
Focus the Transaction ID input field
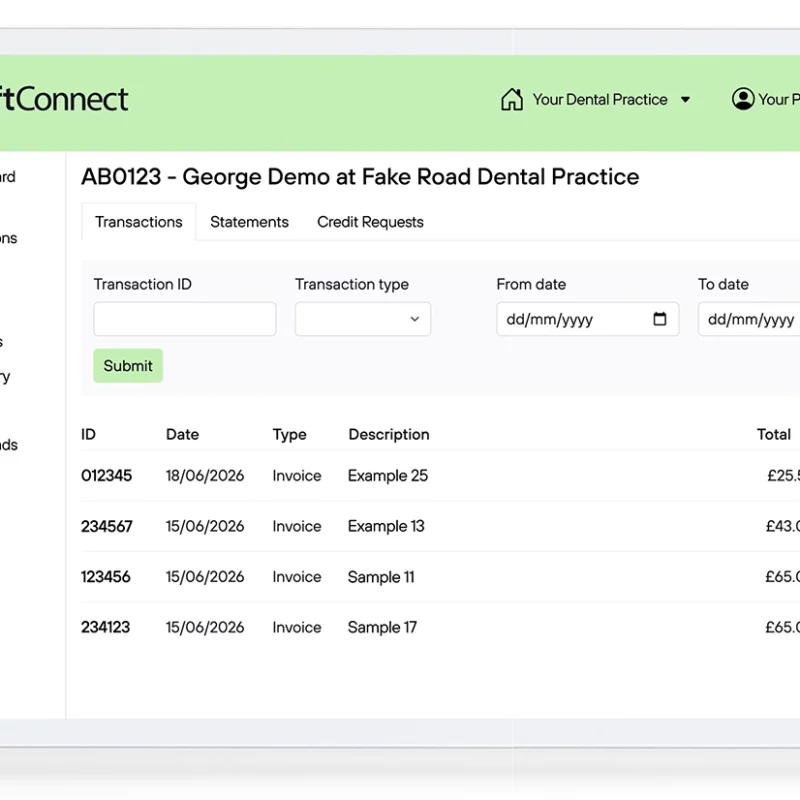[x=185, y=319]
